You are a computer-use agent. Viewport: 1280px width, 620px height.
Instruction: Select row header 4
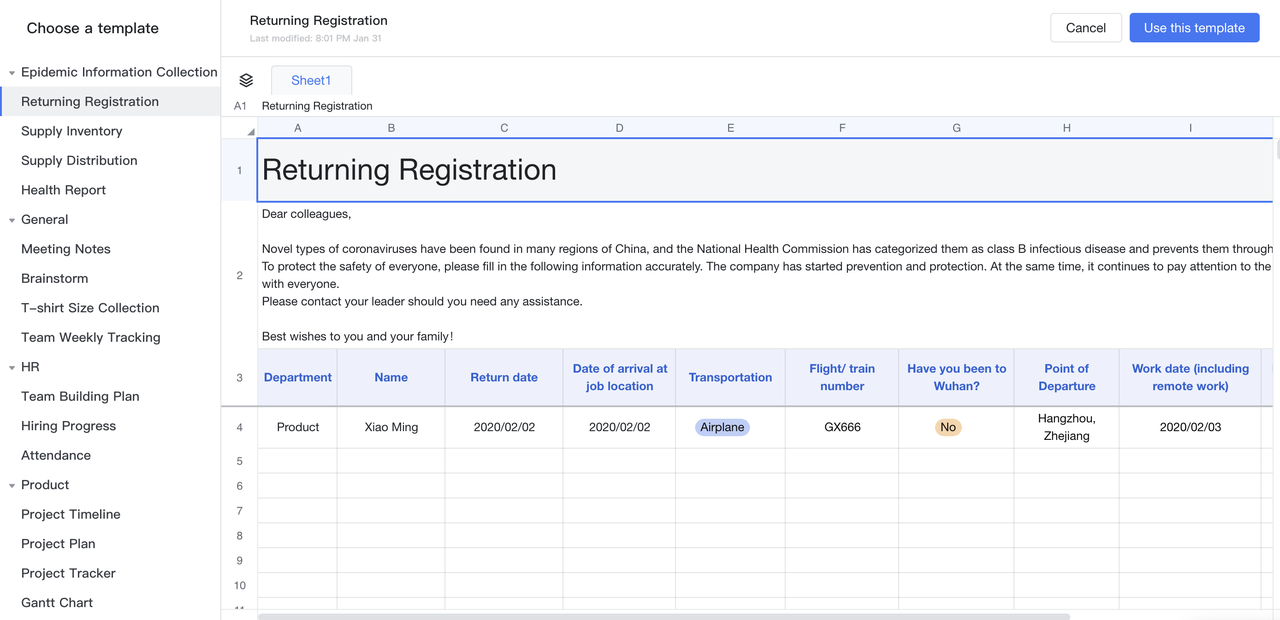pyautogui.click(x=239, y=427)
